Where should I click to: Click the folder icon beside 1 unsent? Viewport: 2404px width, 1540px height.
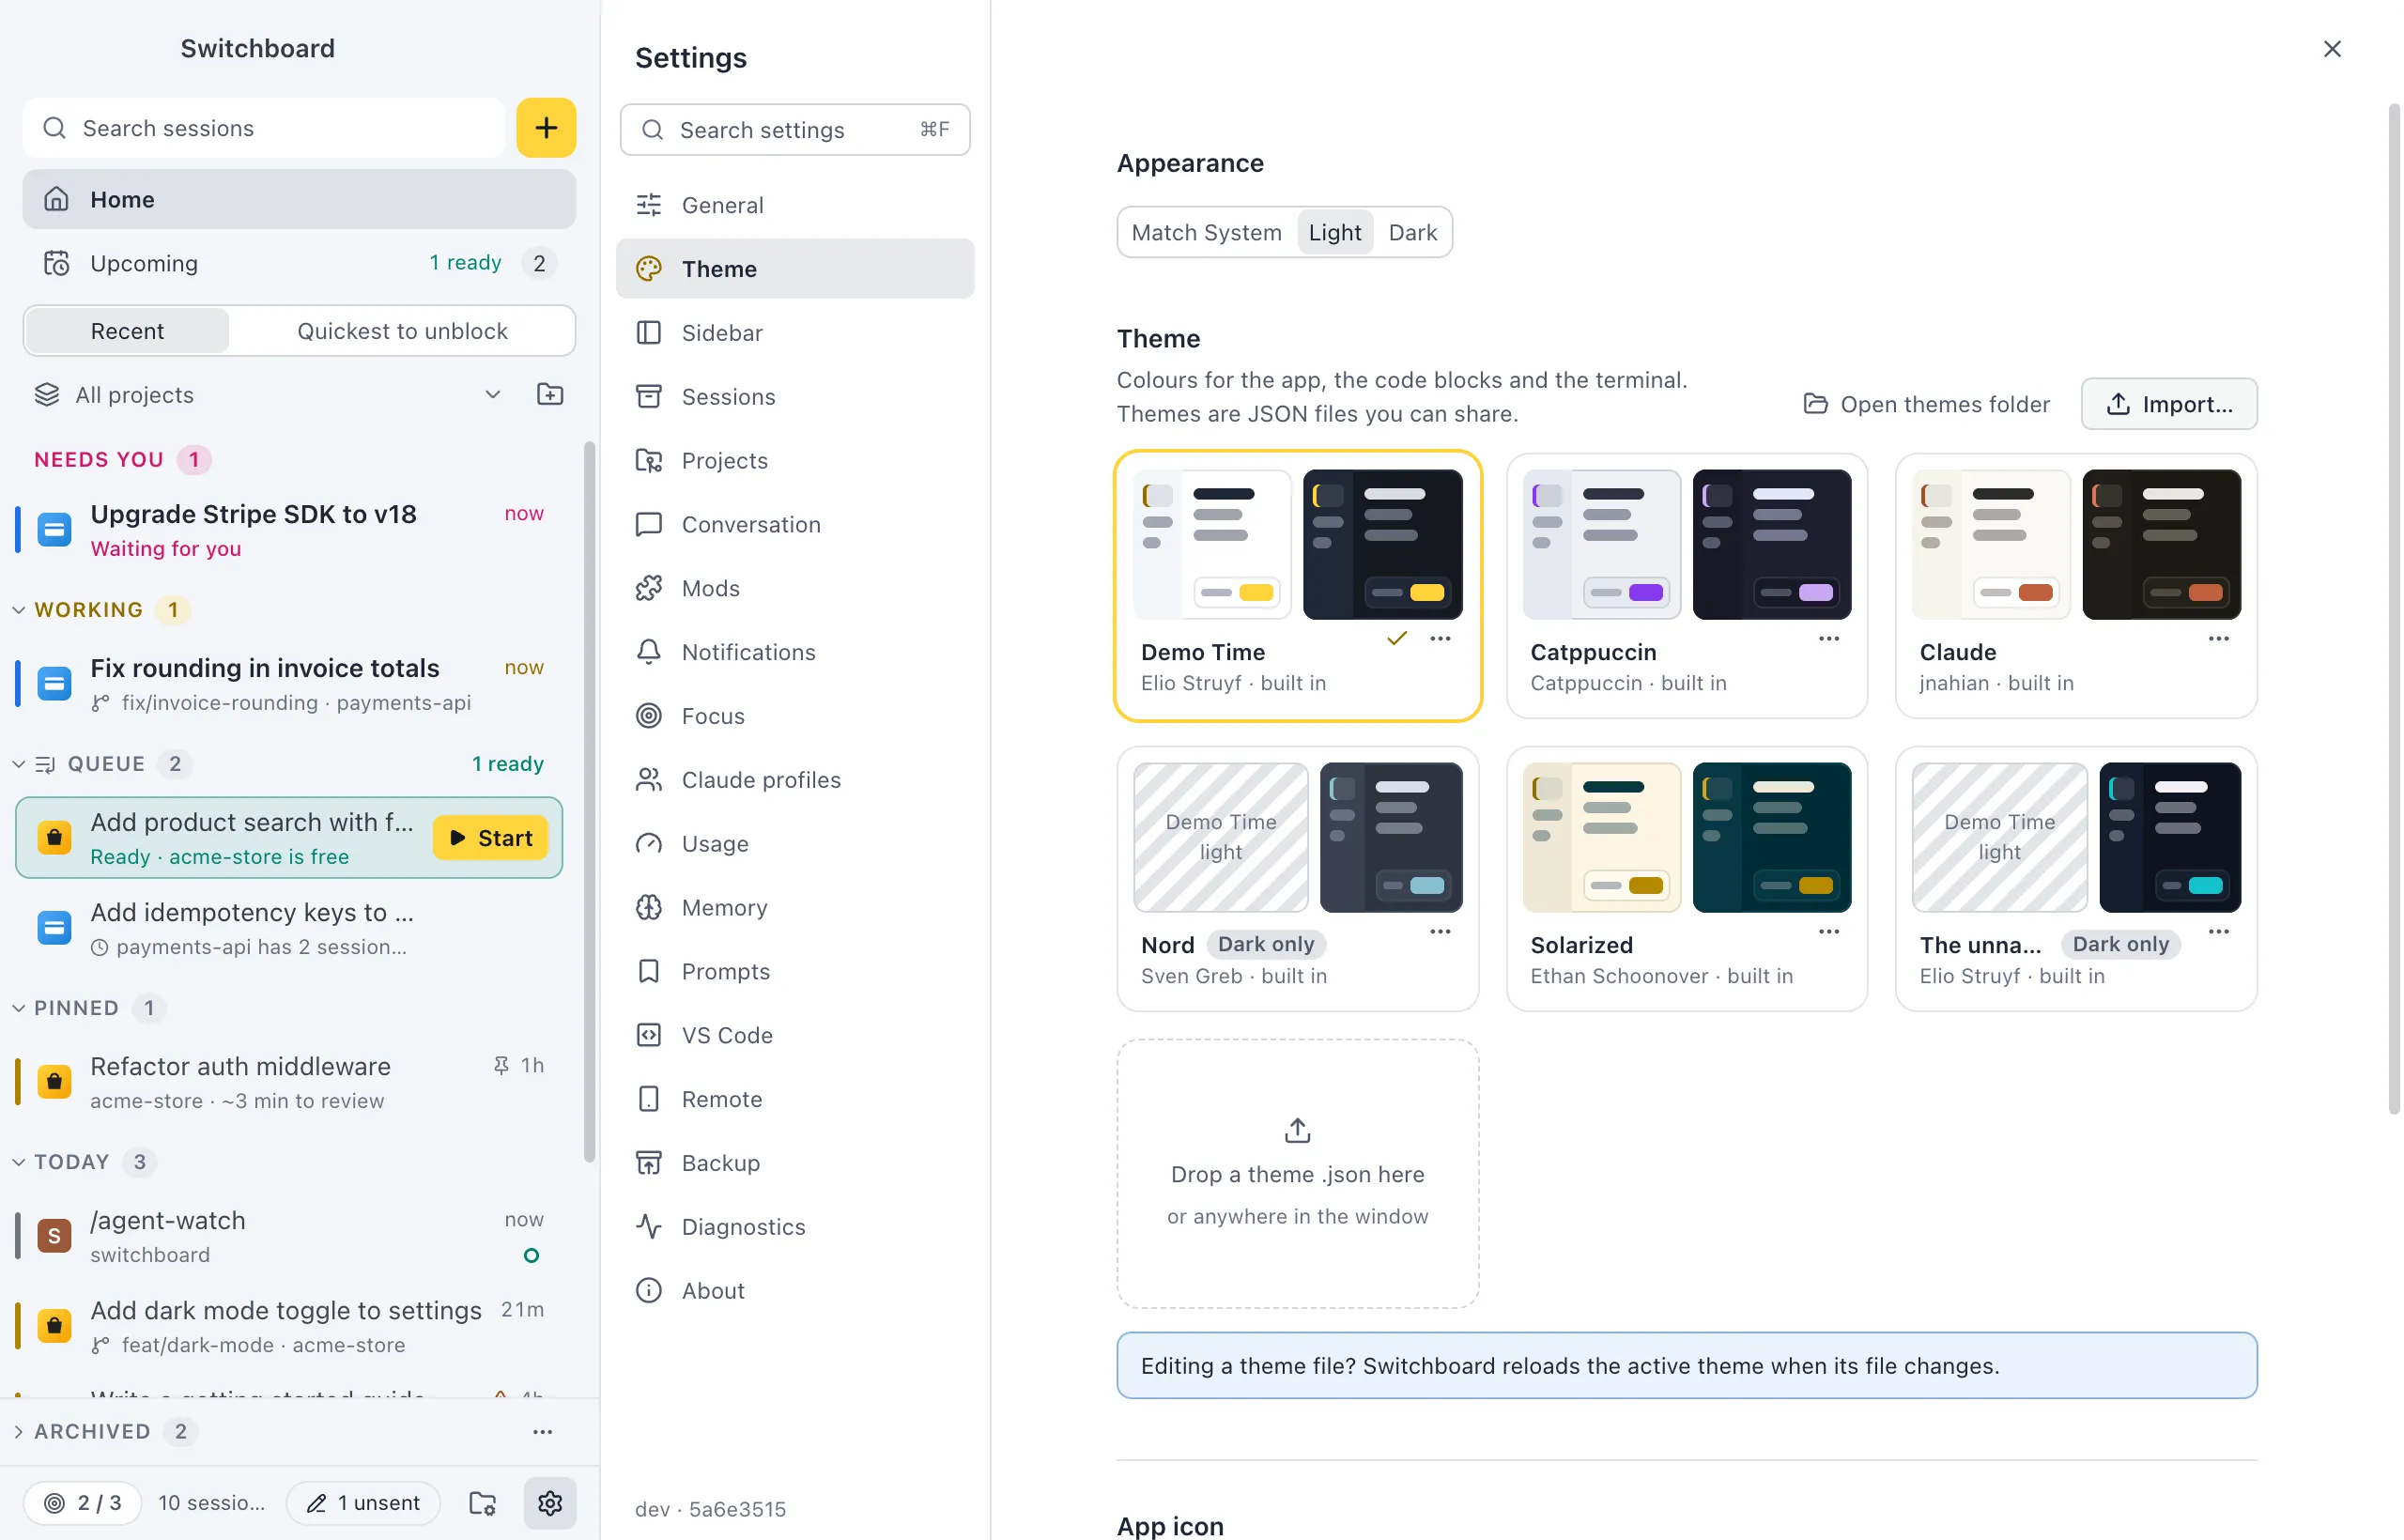click(483, 1503)
